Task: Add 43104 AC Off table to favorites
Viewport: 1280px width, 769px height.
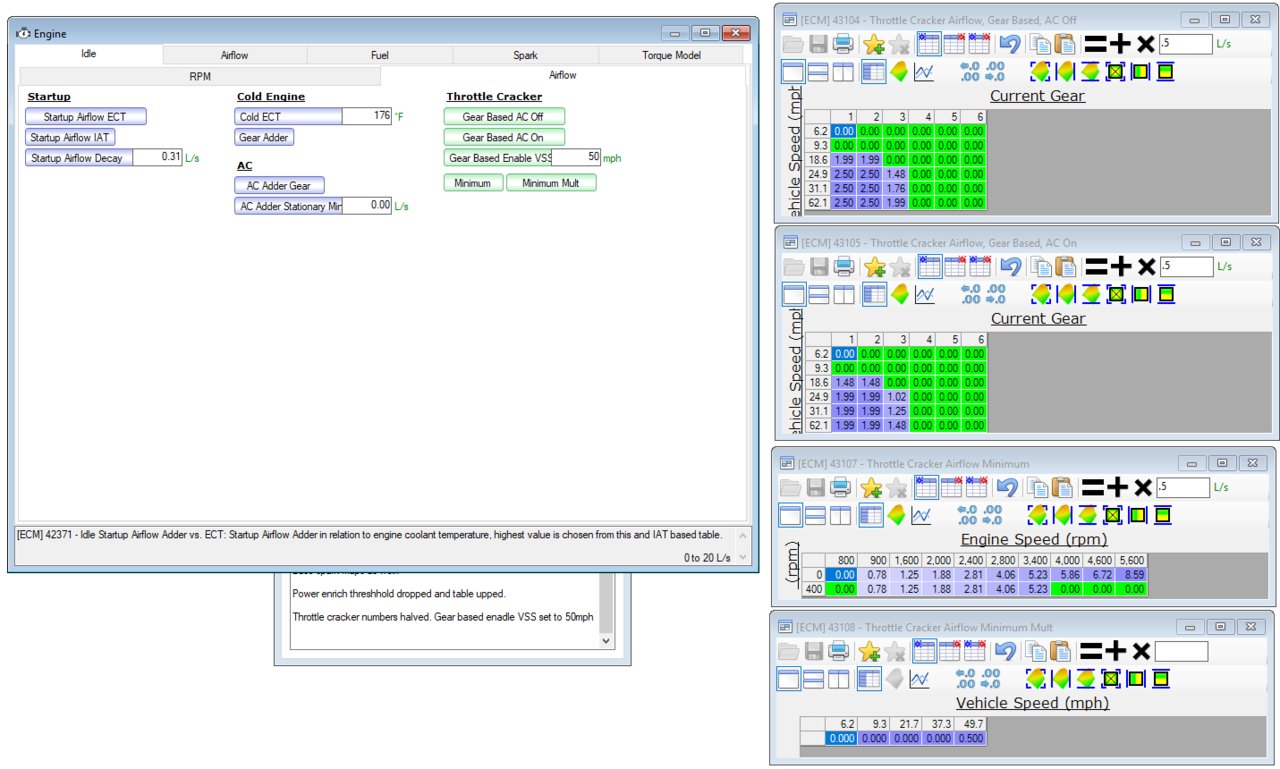Action: 875,43
